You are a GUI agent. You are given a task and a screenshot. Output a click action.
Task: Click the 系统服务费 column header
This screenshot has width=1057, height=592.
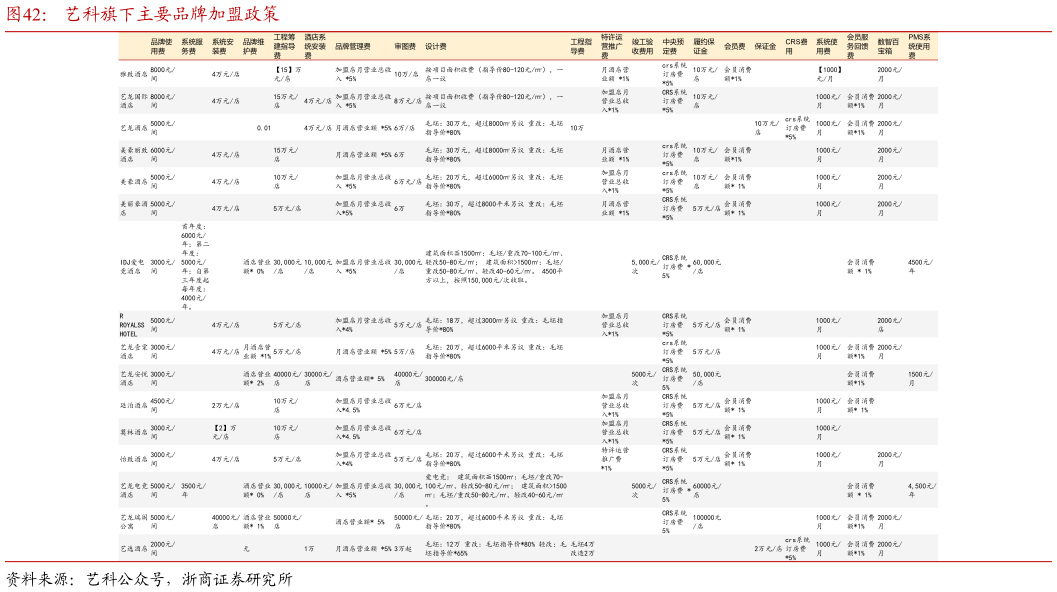[192, 46]
